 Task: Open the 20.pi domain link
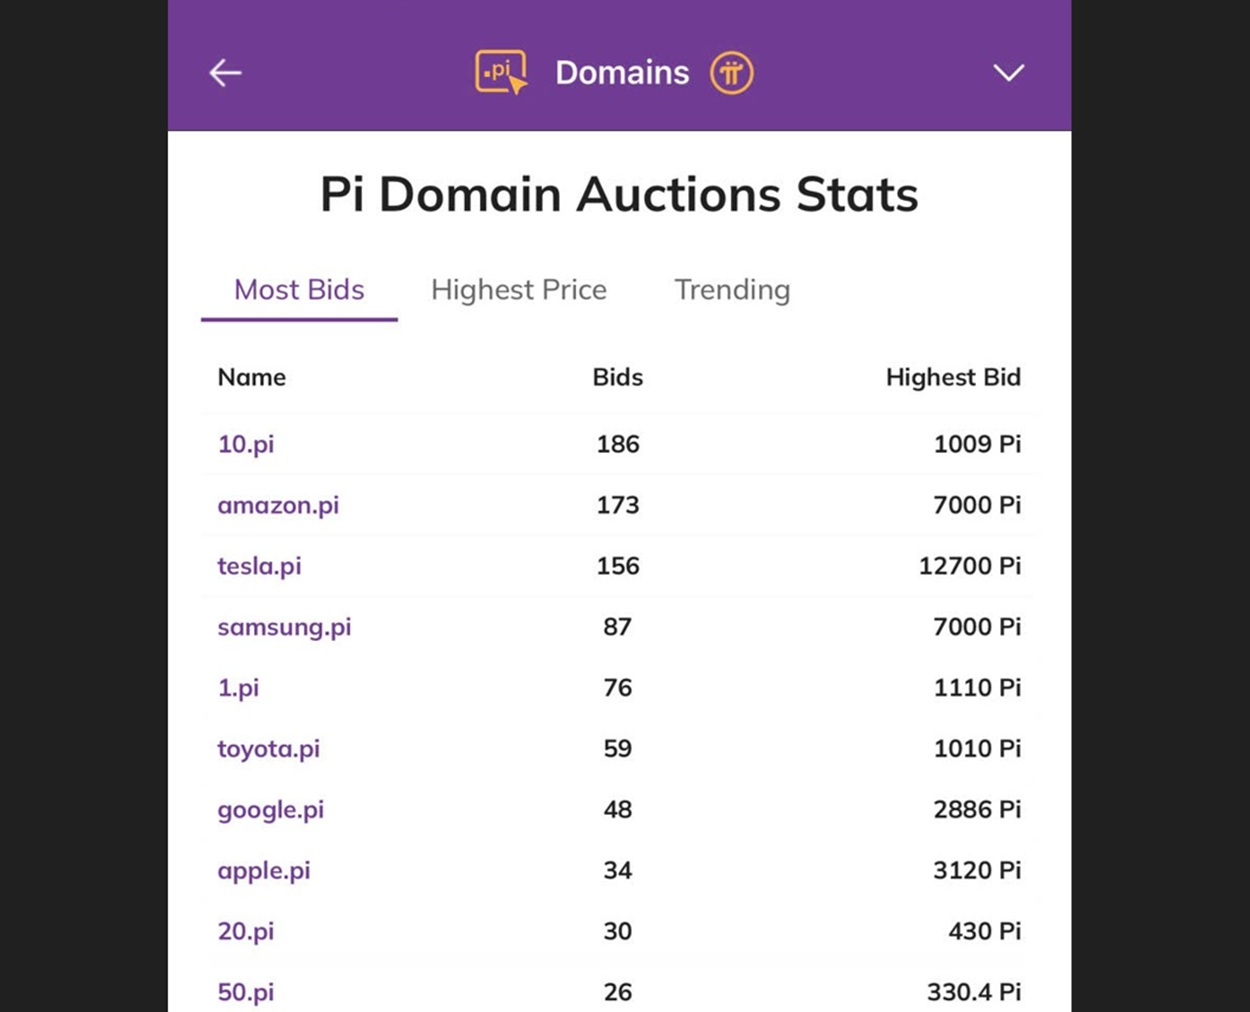tap(246, 932)
